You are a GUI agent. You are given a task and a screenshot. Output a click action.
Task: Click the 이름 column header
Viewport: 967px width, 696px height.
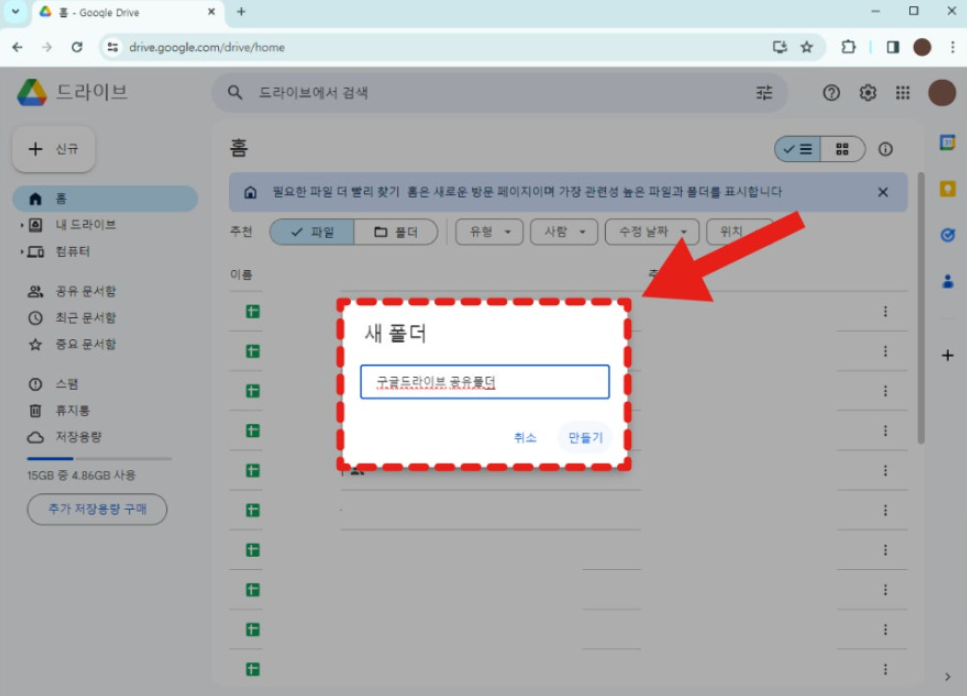241,275
